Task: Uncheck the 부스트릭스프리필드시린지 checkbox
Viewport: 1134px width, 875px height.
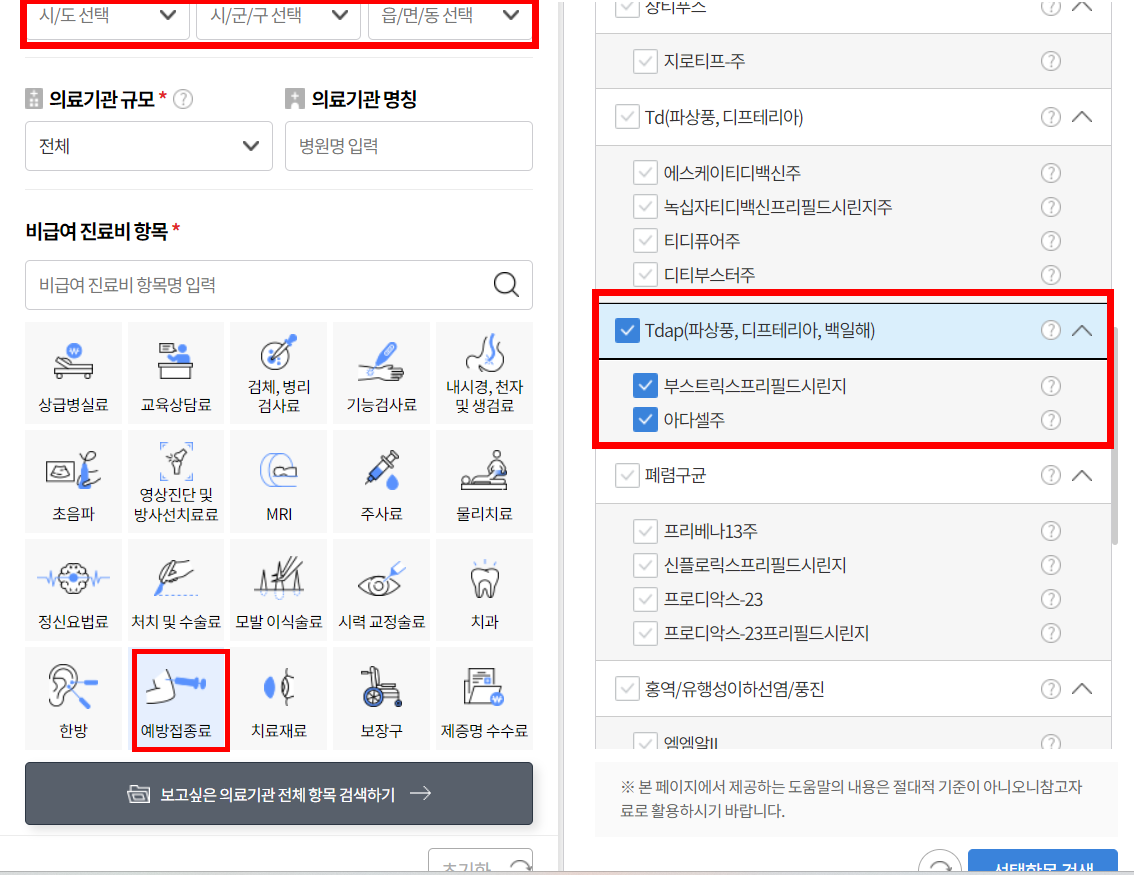Action: coord(644,385)
